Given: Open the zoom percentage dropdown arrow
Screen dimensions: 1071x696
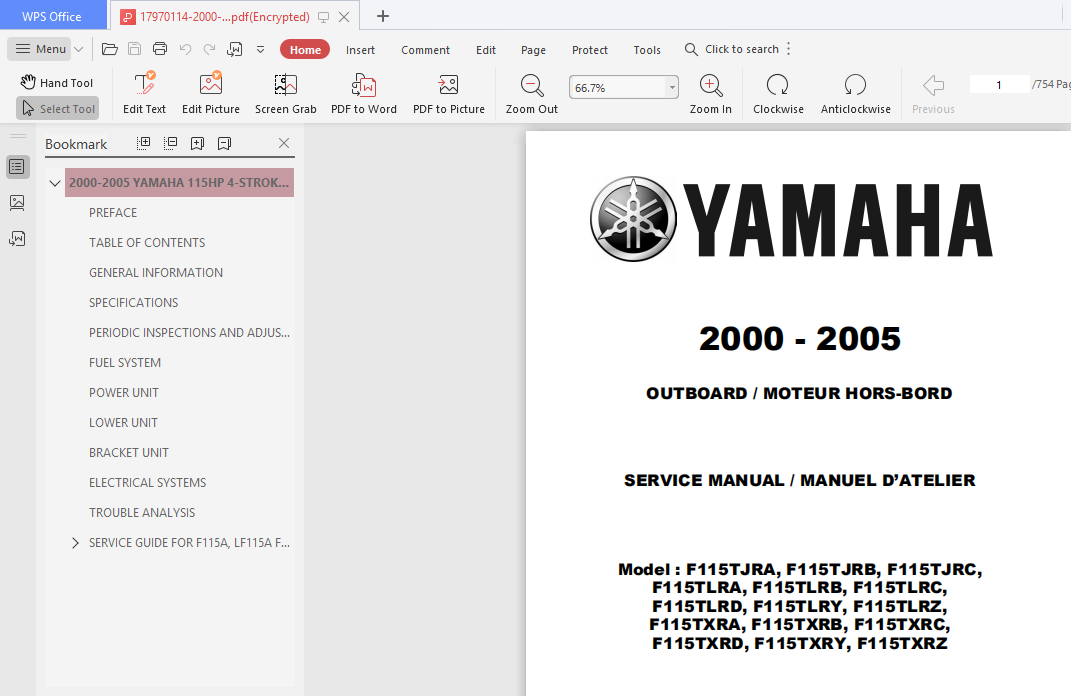Looking at the screenshot, I should [672, 87].
